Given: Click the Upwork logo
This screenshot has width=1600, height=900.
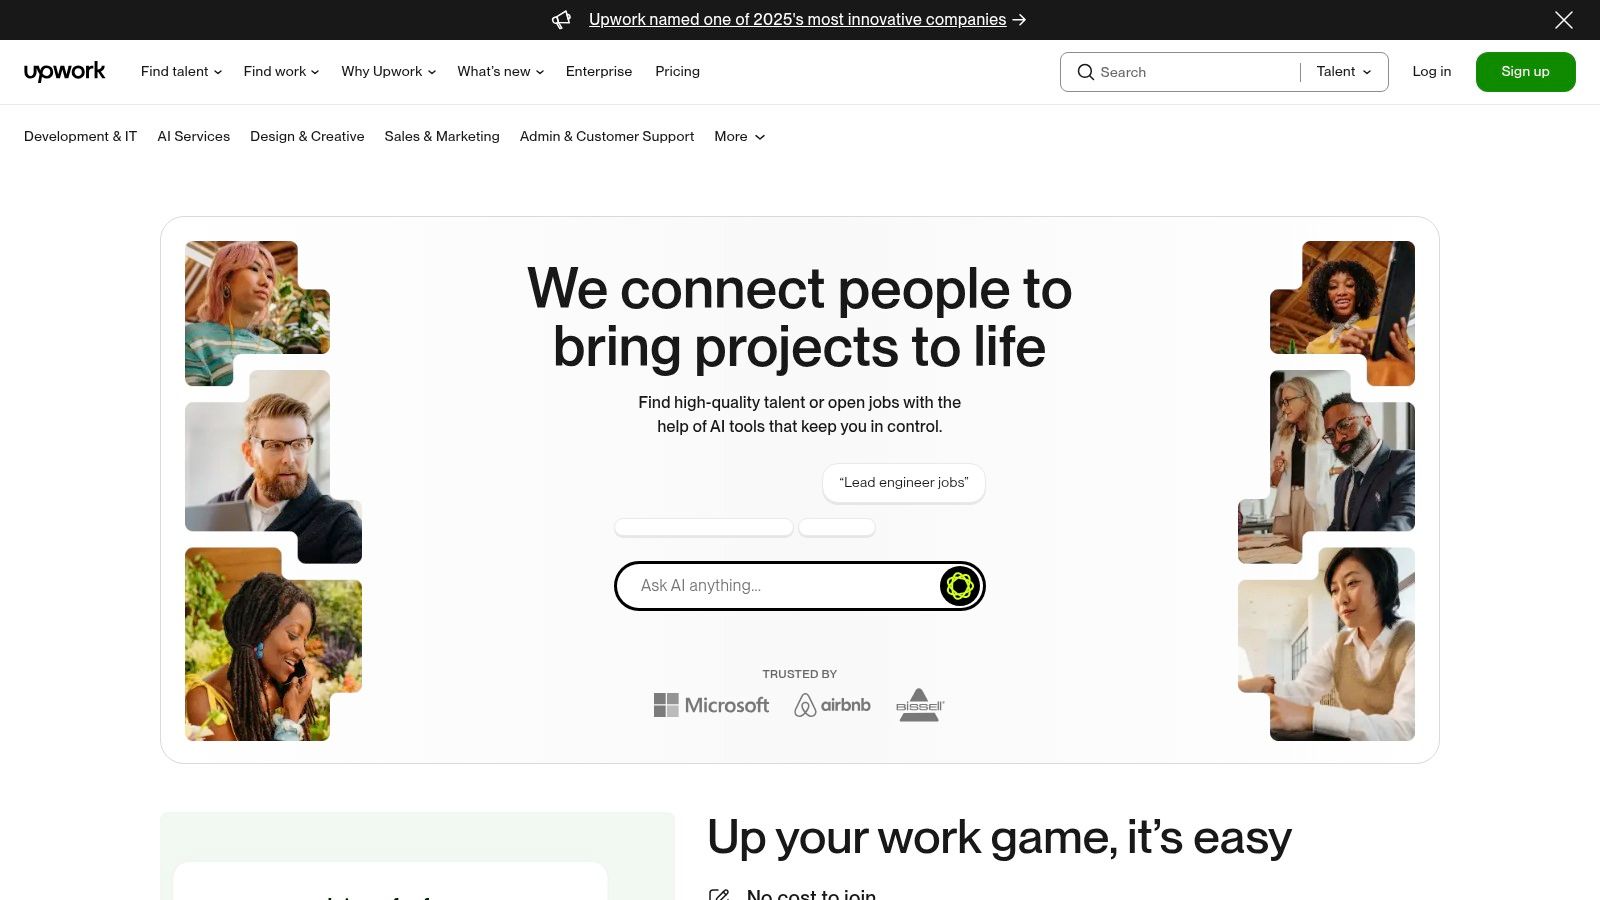Looking at the screenshot, I should coord(65,72).
